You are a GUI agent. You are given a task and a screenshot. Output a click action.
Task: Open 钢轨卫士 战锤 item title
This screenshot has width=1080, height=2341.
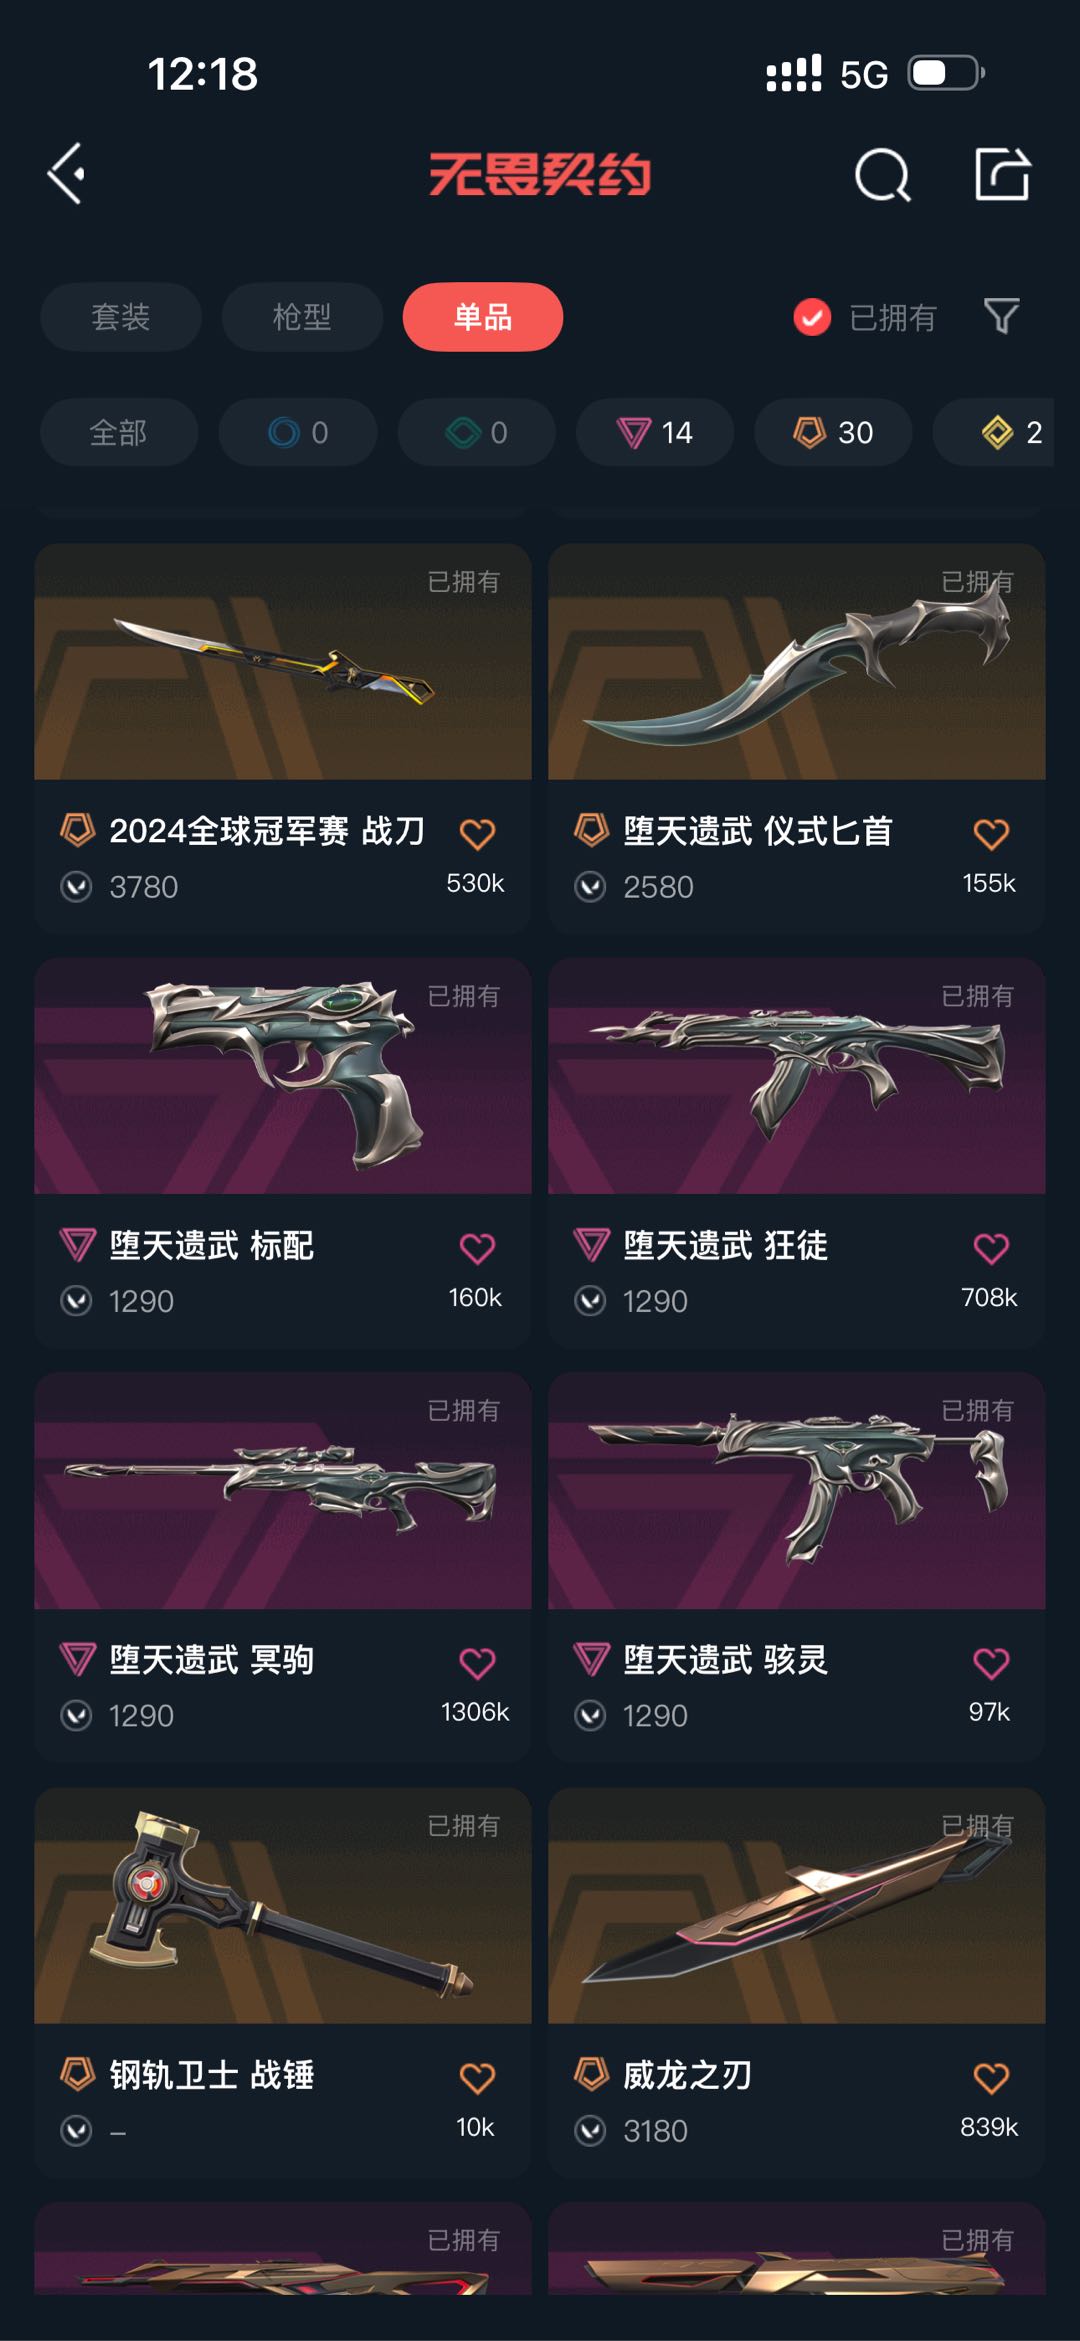pyautogui.click(x=212, y=2075)
